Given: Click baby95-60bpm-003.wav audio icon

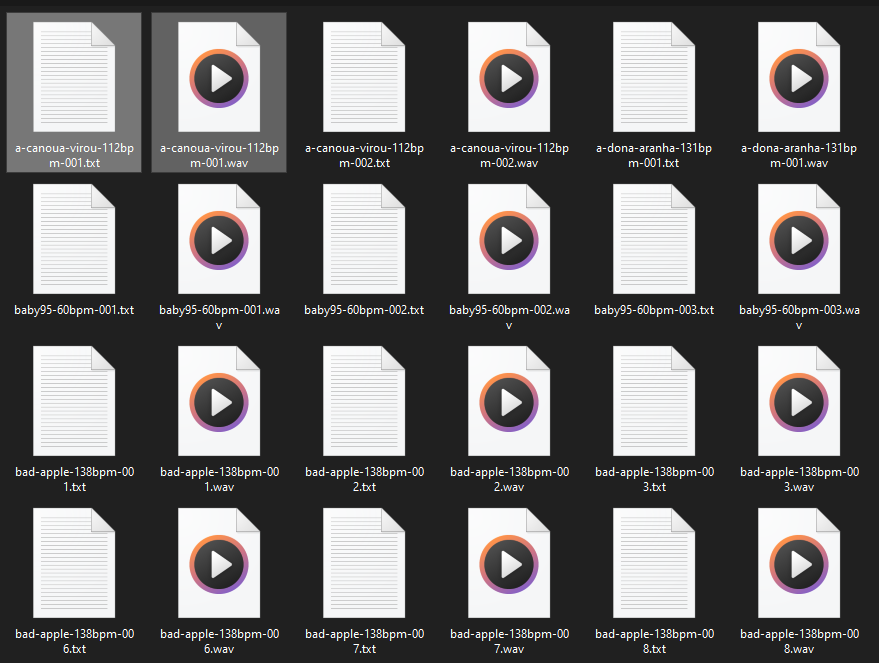Looking at the screenshot, I should [x=799, y=239].
